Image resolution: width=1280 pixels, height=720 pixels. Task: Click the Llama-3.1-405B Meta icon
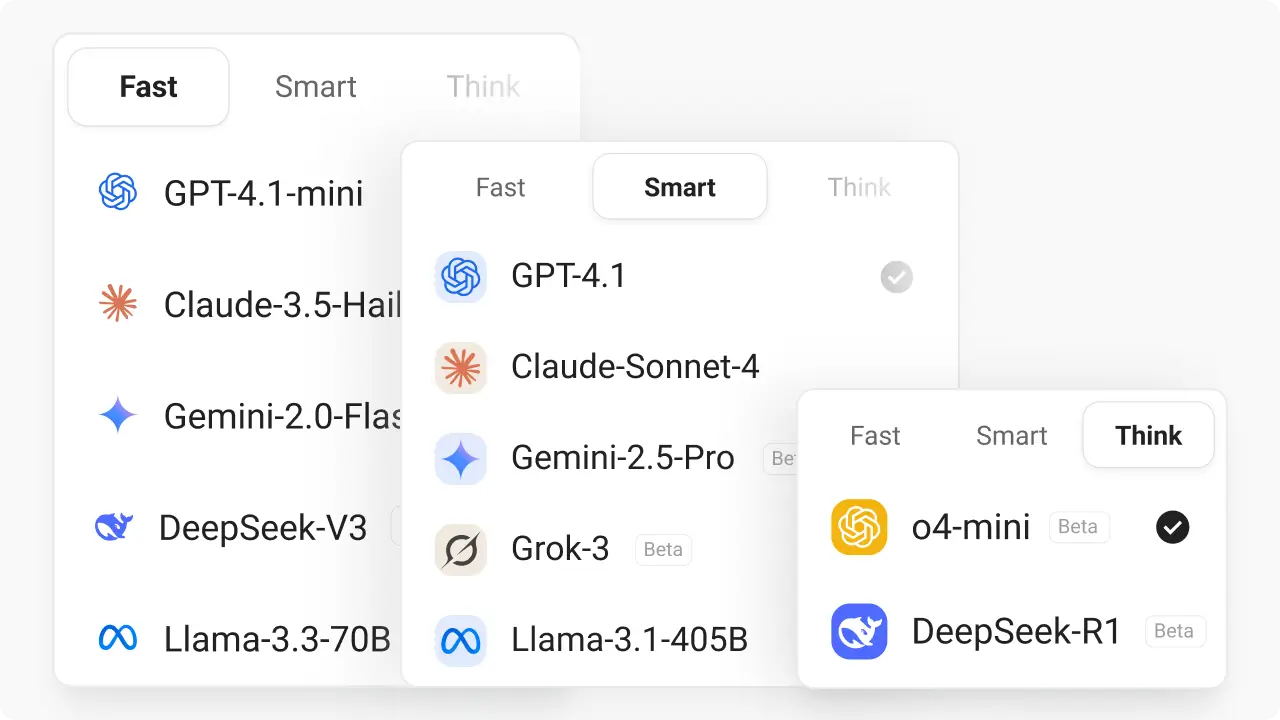point(461,641)
